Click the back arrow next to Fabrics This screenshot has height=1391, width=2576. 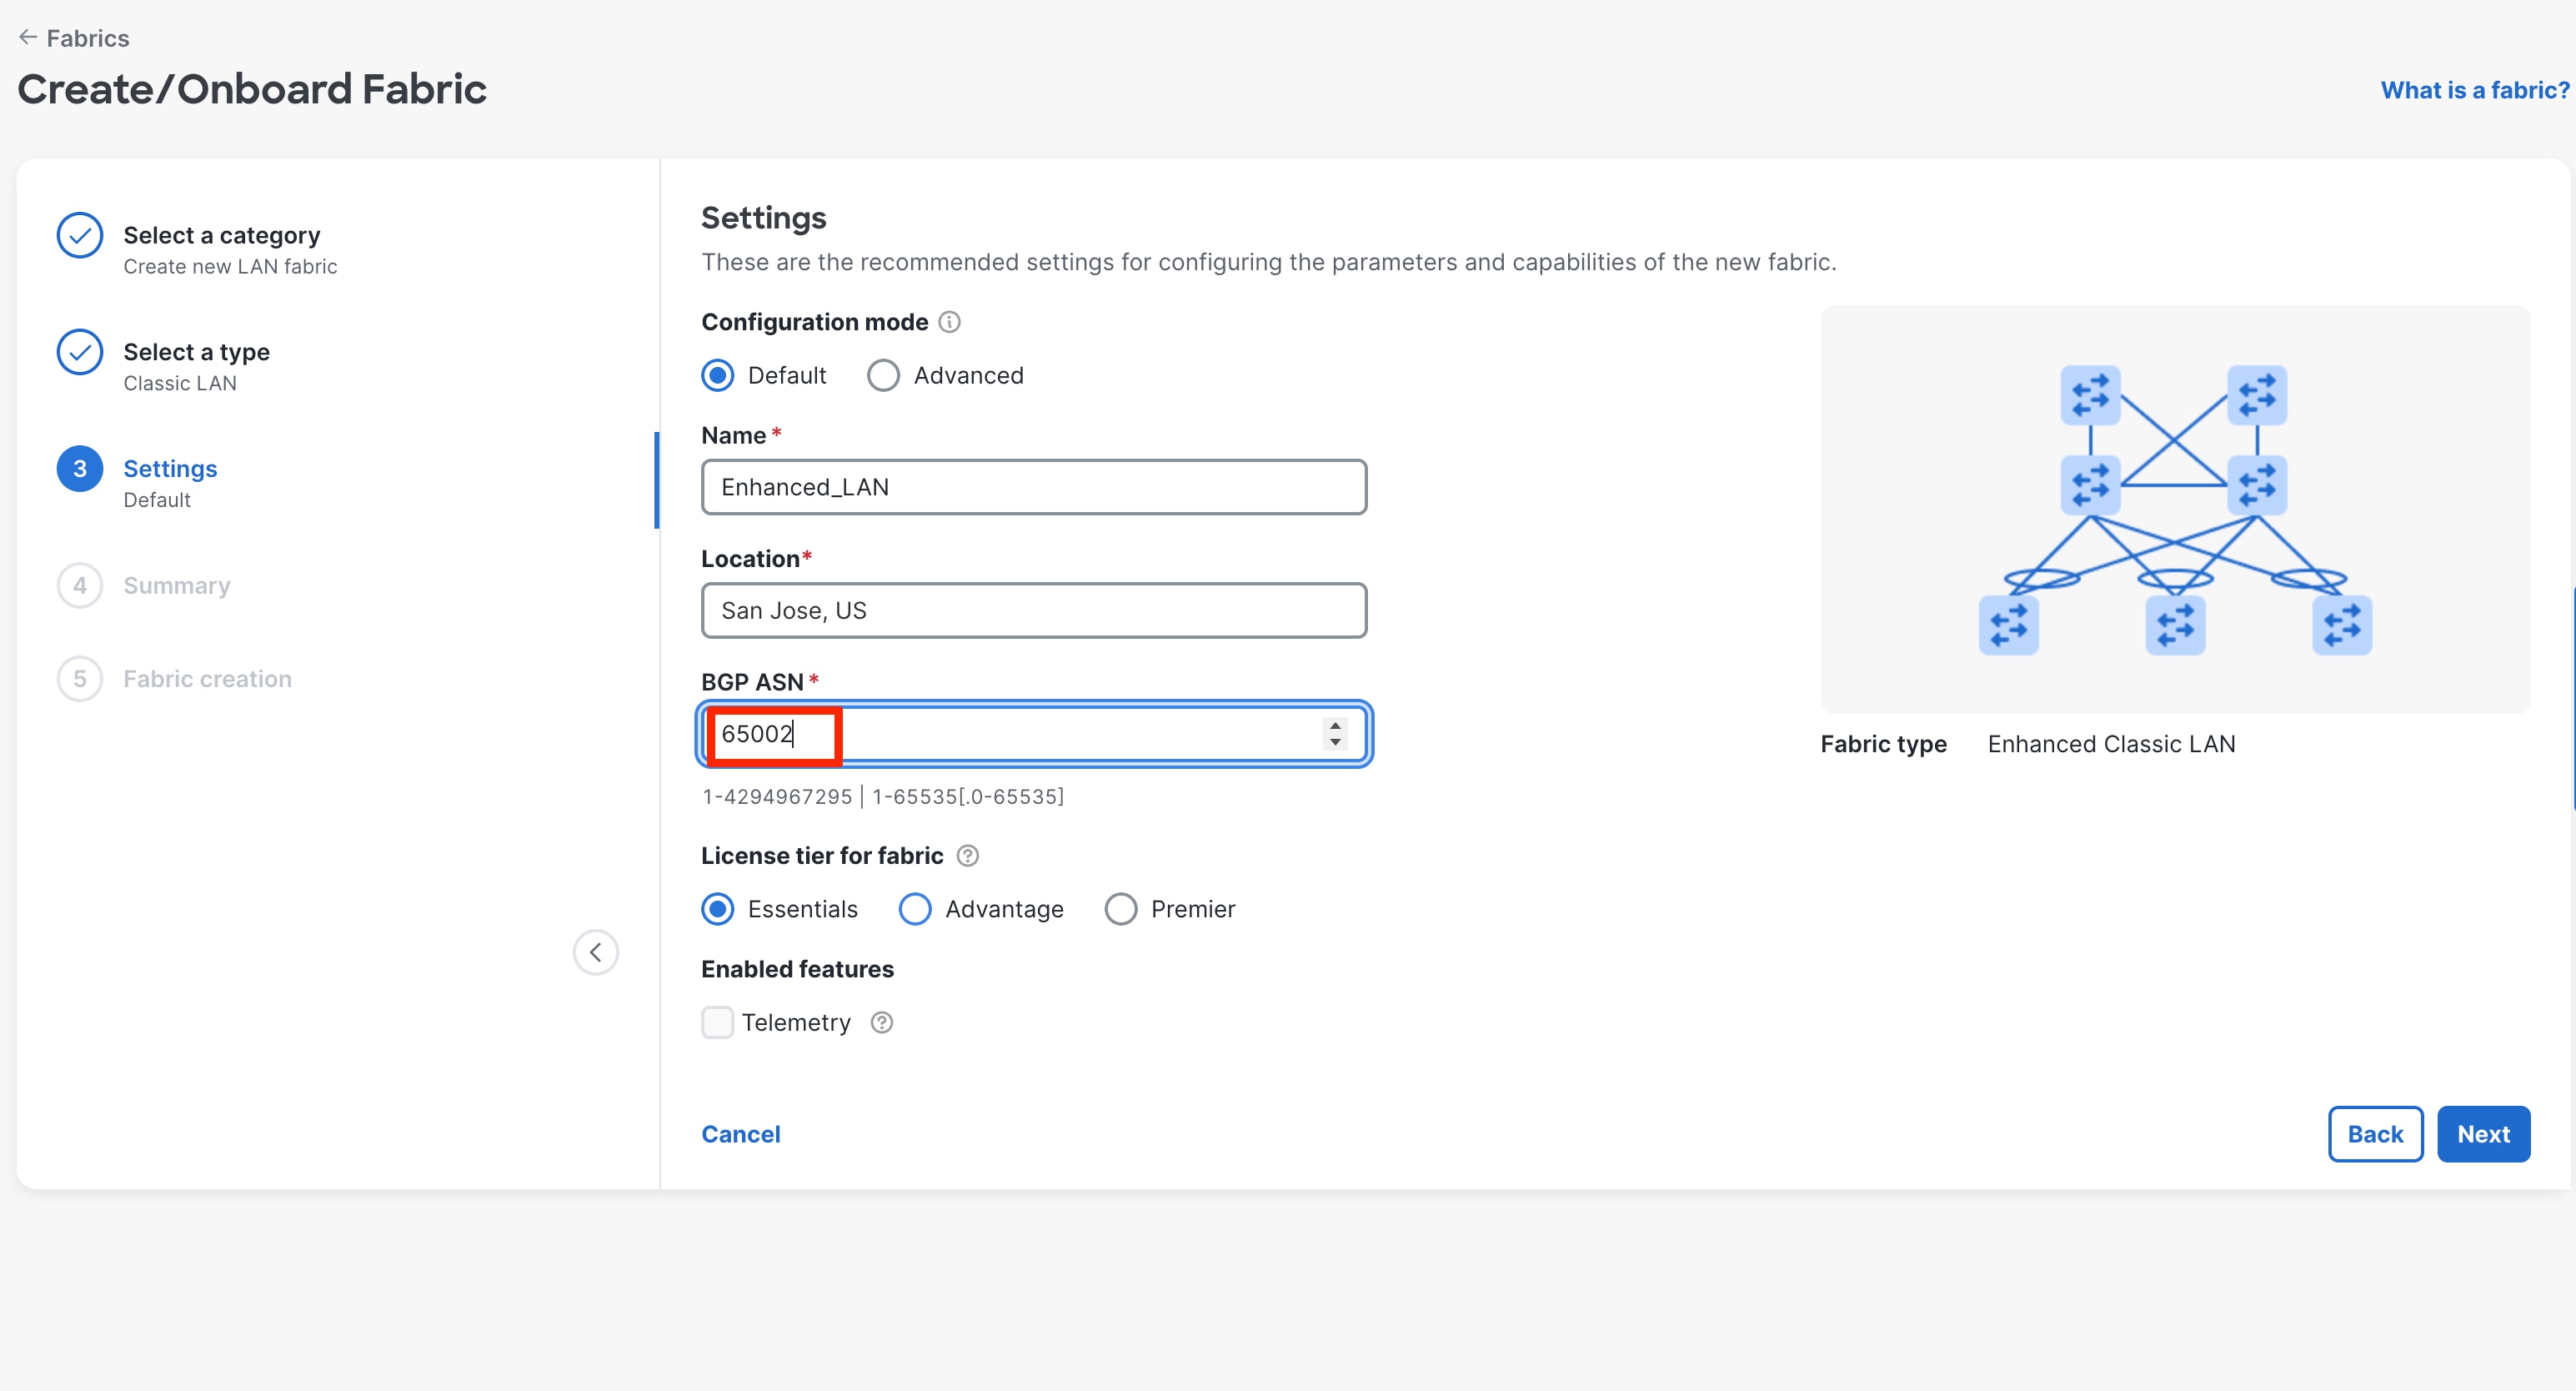[x=28, y=37]
